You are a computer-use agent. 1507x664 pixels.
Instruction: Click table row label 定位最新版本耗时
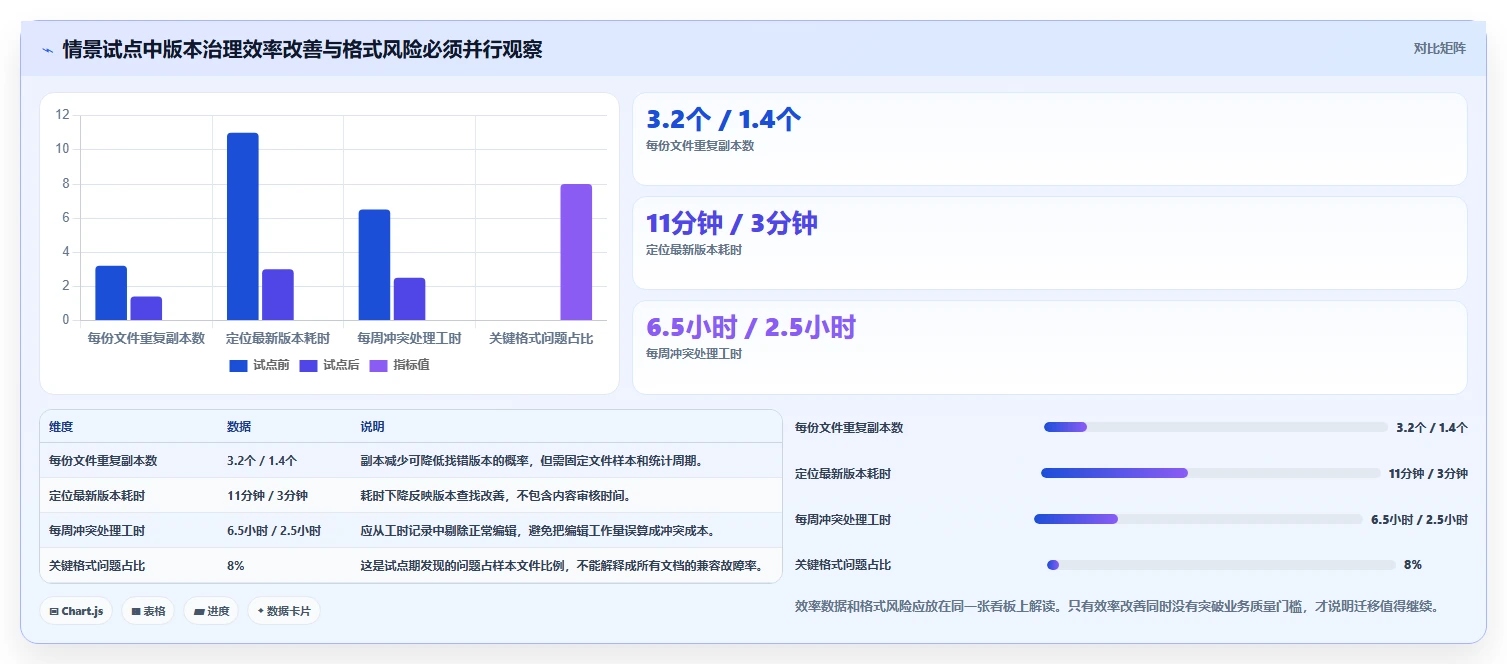pos(97,496)
